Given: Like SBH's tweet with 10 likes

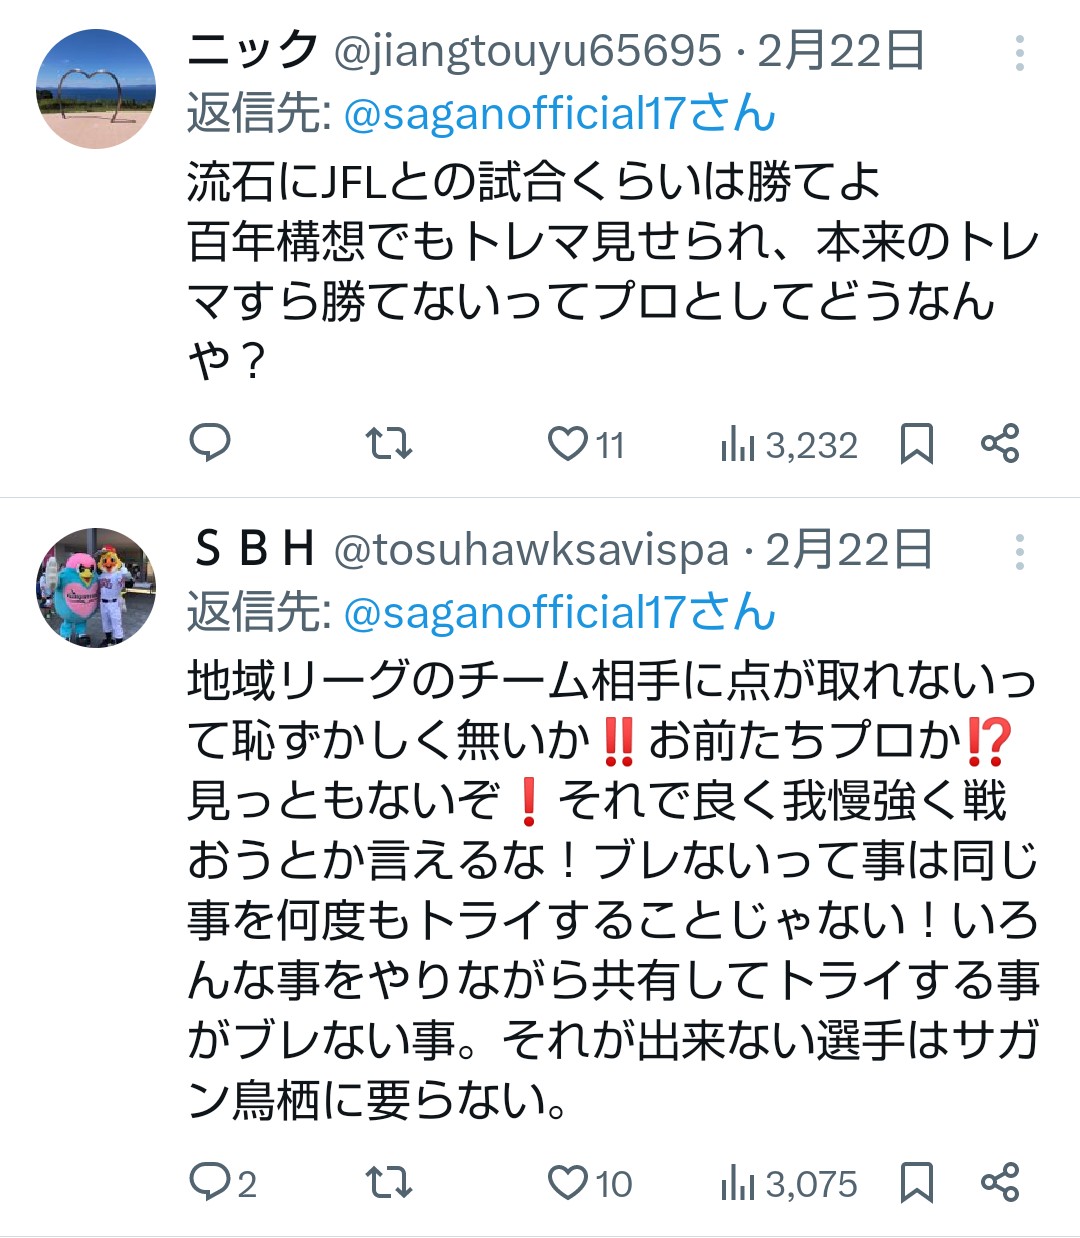Looking at the screenshot, I should pyautogui.click(x=568, y=1183).
